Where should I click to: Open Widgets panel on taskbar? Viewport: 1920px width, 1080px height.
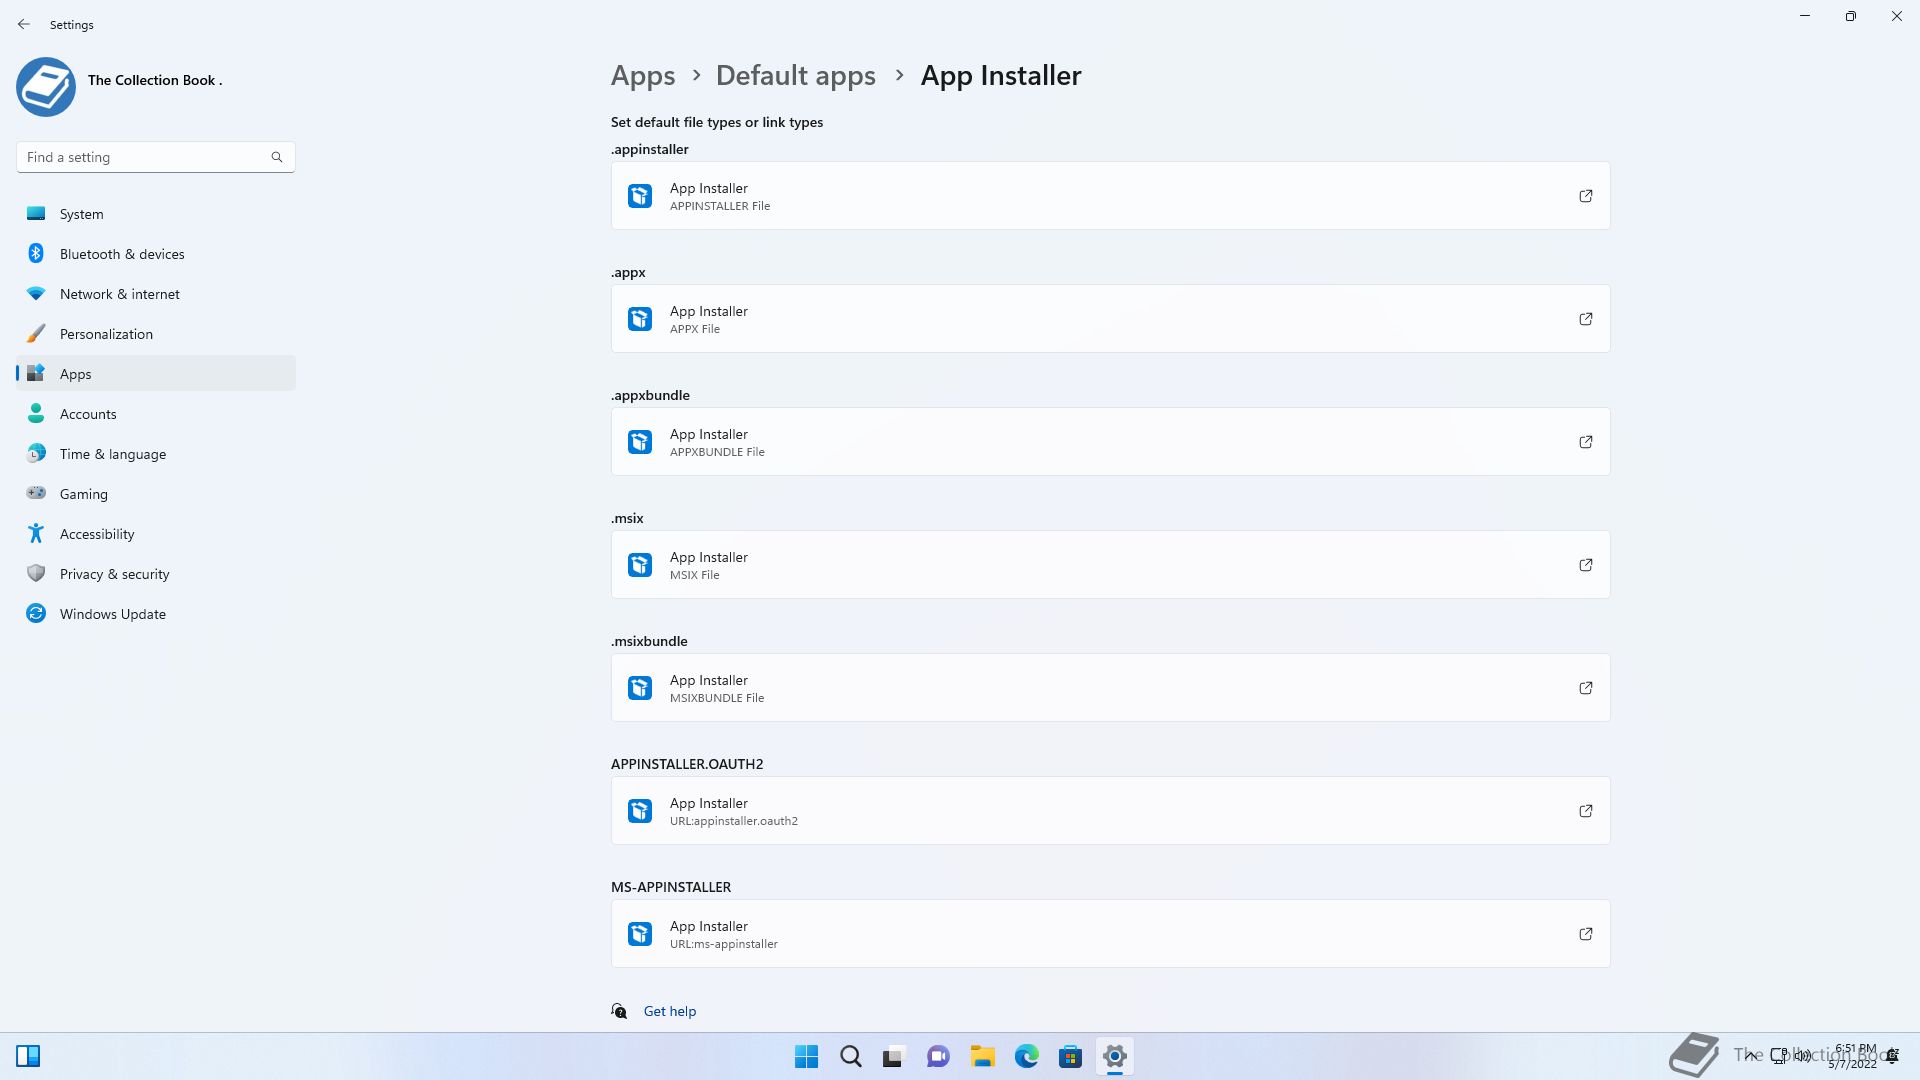click(28, 1057)
